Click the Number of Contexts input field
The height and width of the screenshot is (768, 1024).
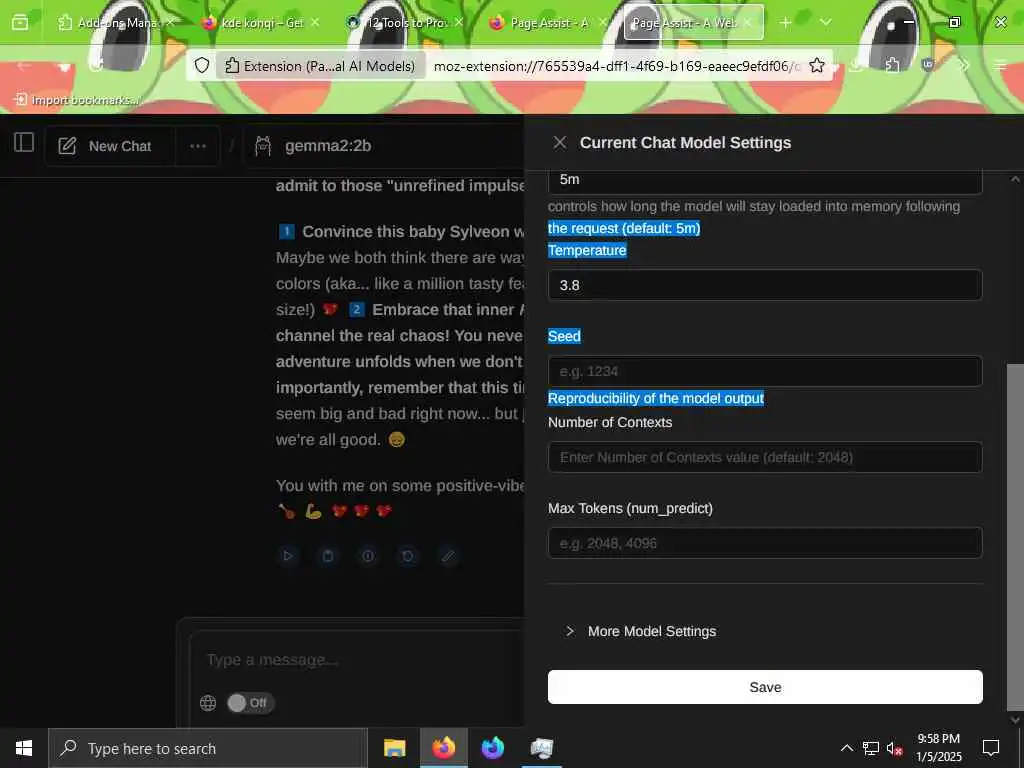click(765, 457)
